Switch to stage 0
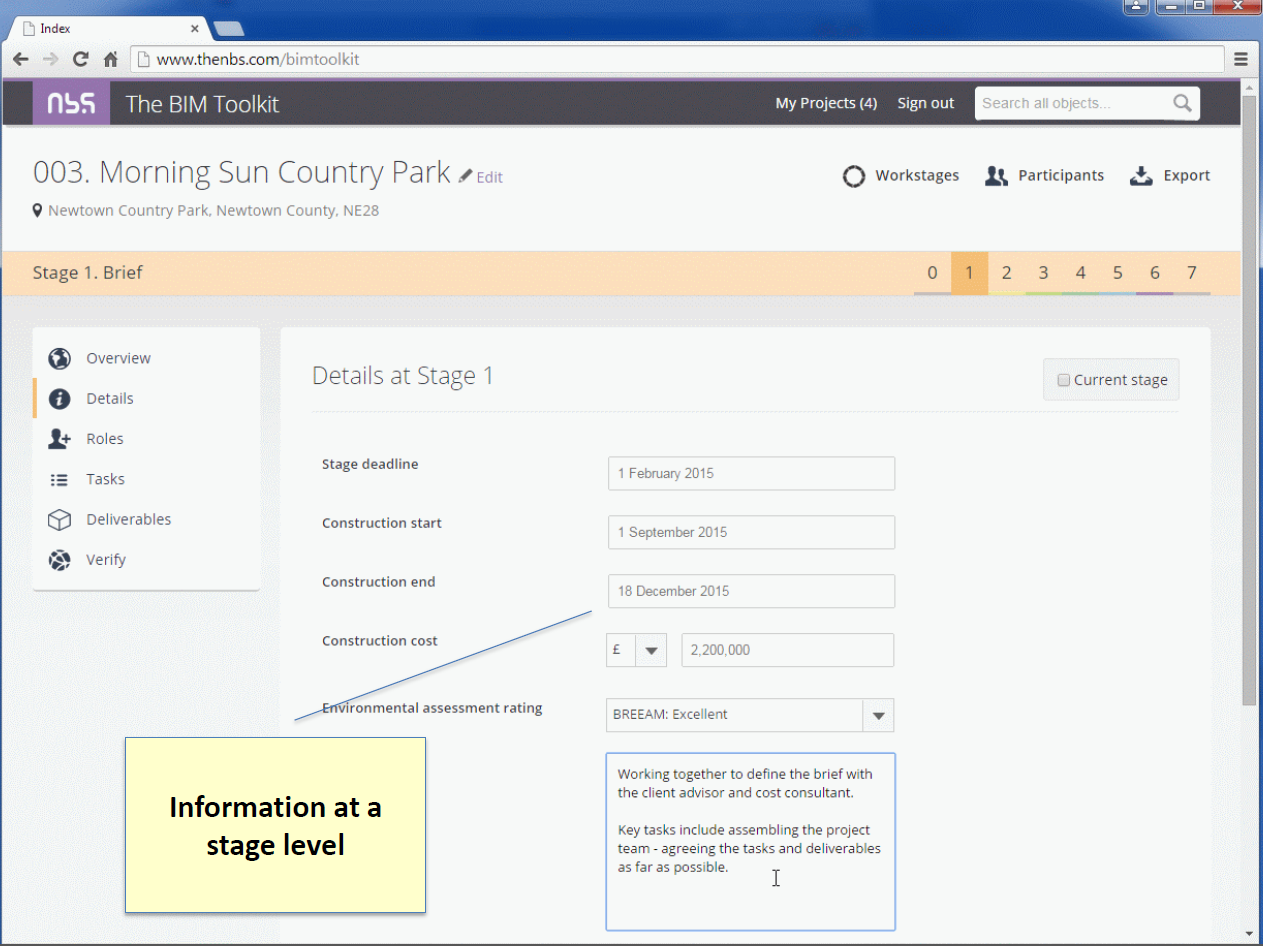1263x946 pixels. [x=932, y=273]
